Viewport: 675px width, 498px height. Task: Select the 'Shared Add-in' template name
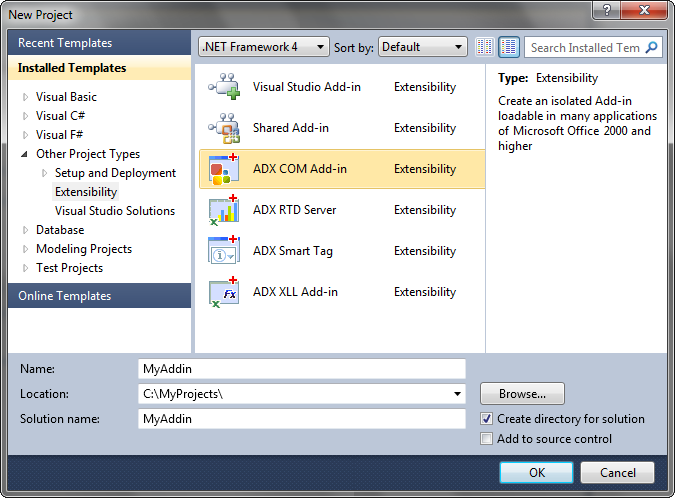(x=291, y=128)
